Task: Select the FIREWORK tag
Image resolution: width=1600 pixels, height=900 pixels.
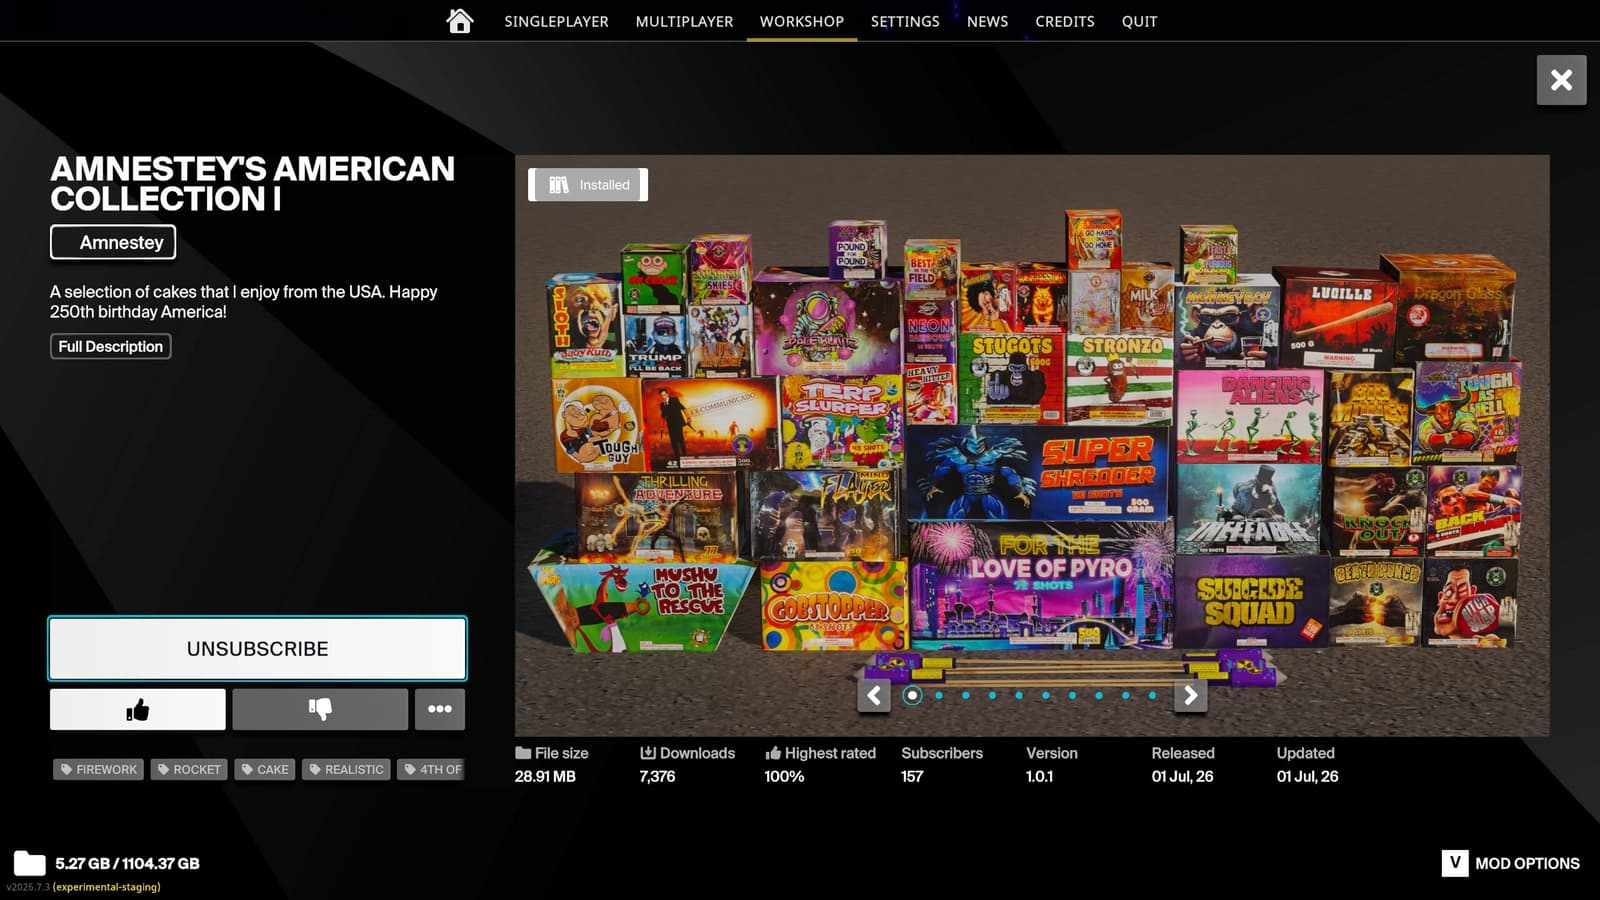Action: point(98,769)
